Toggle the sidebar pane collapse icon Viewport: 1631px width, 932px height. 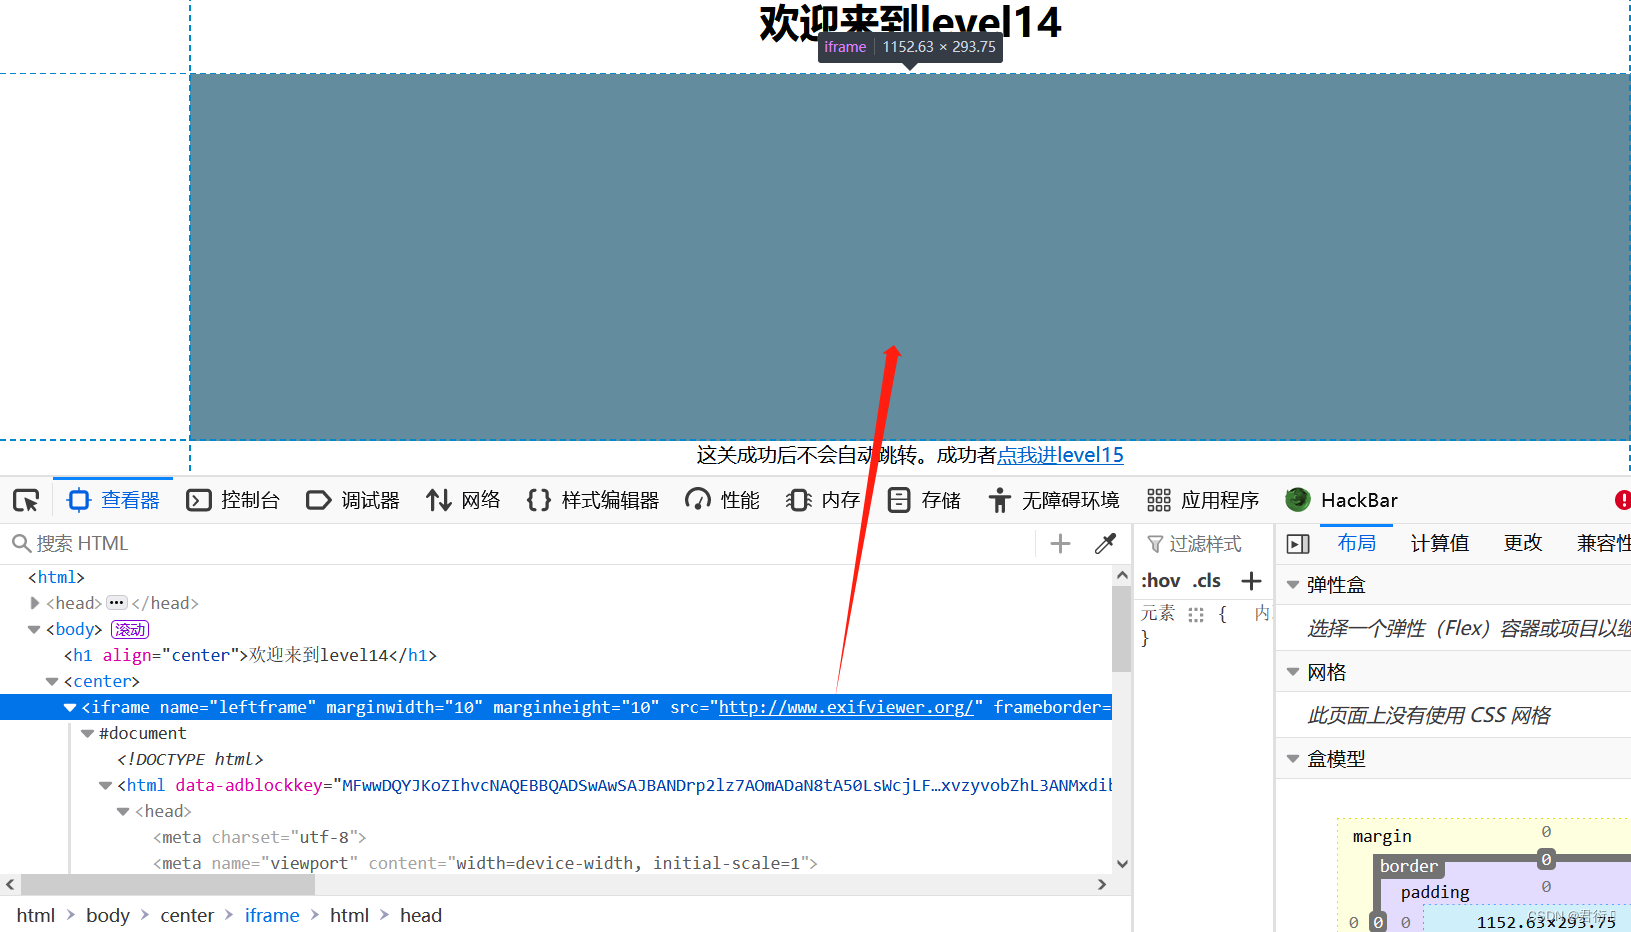tap(1298, 544)
